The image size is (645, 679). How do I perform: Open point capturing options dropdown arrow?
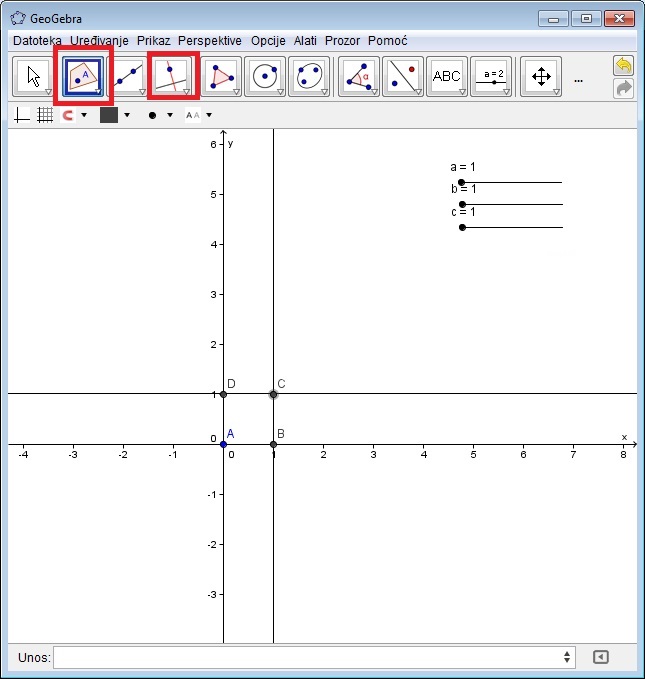(84, 115)
